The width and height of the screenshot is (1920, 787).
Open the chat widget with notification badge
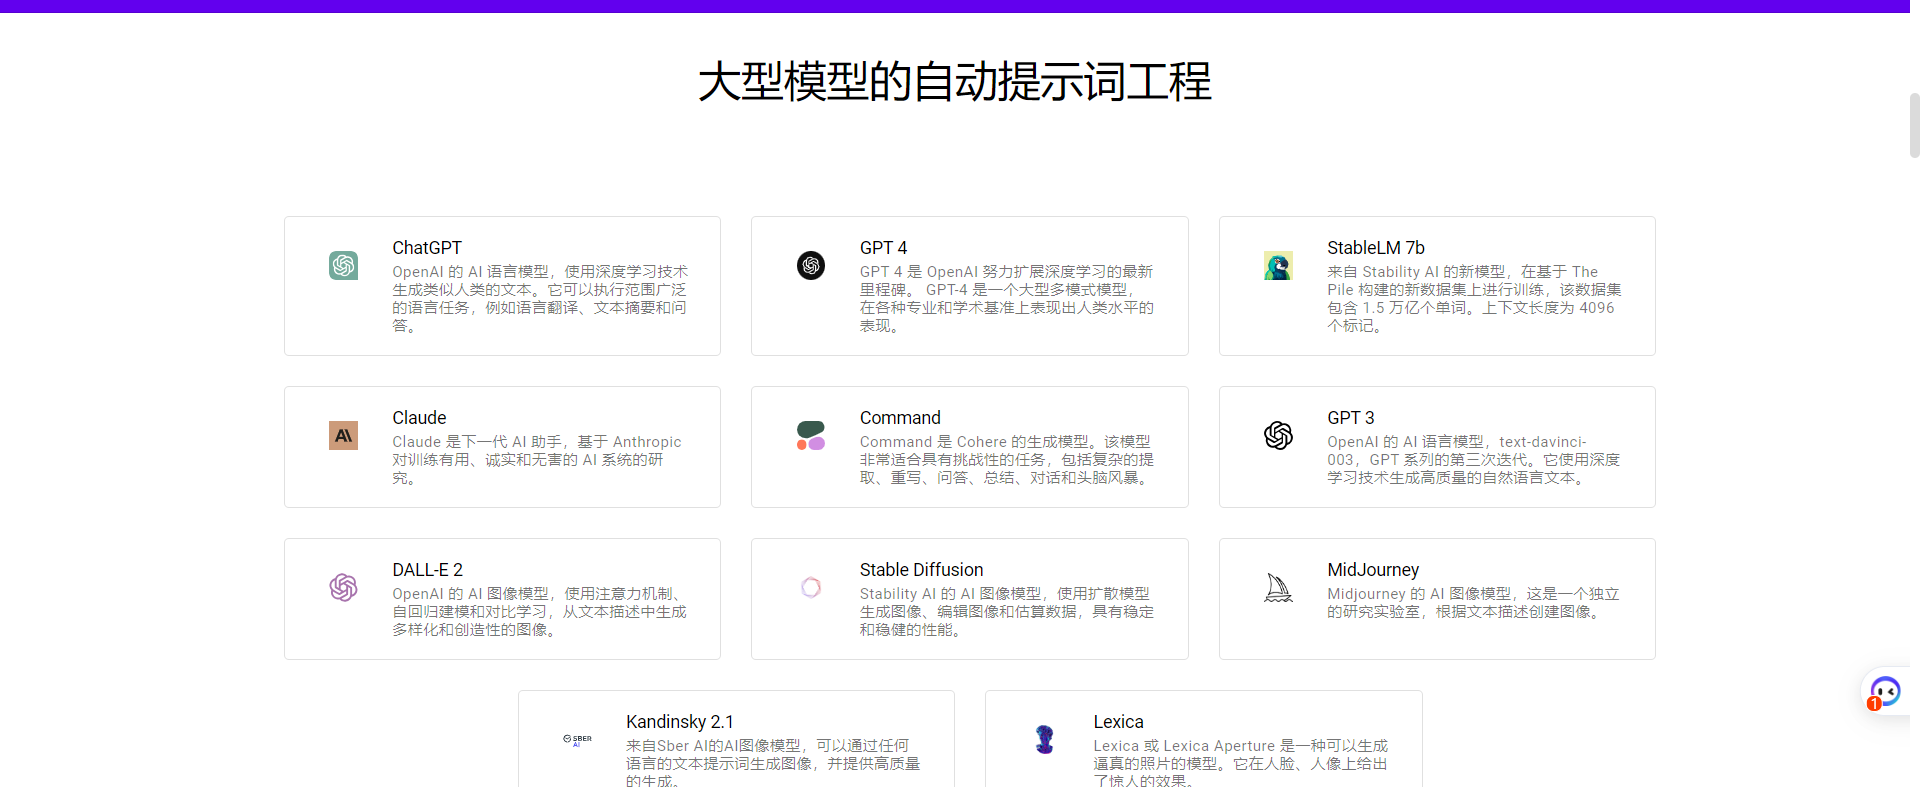[1885, 691]
